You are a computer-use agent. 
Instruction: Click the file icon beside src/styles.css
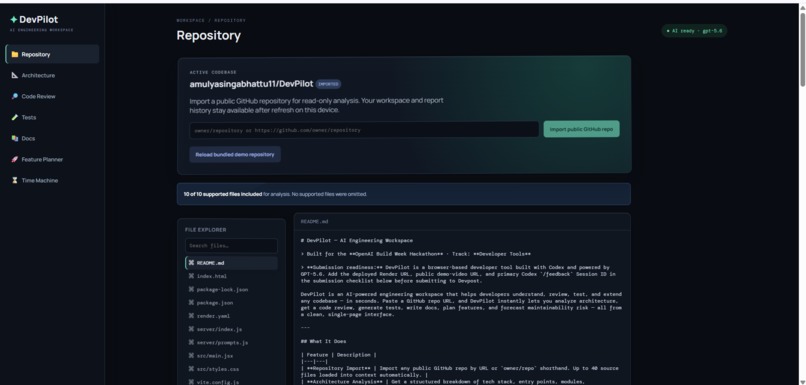tap(191, 369)
